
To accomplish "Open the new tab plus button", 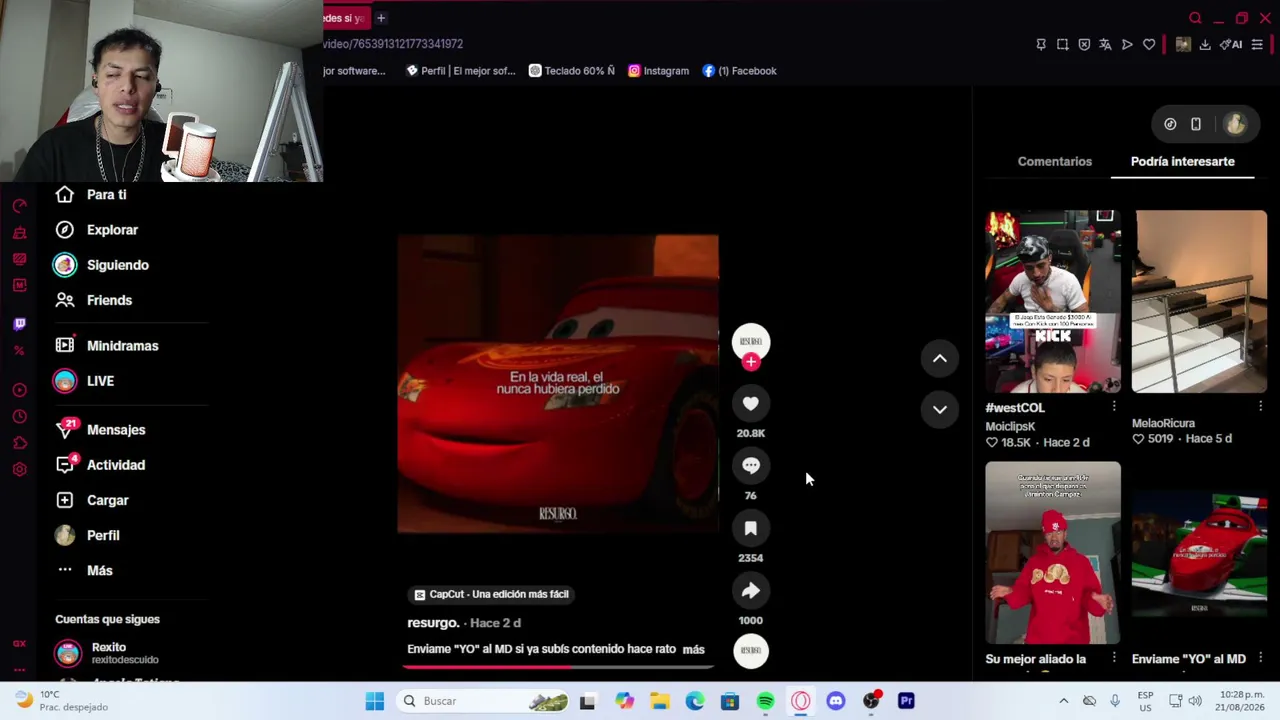I will coord(381,18).
